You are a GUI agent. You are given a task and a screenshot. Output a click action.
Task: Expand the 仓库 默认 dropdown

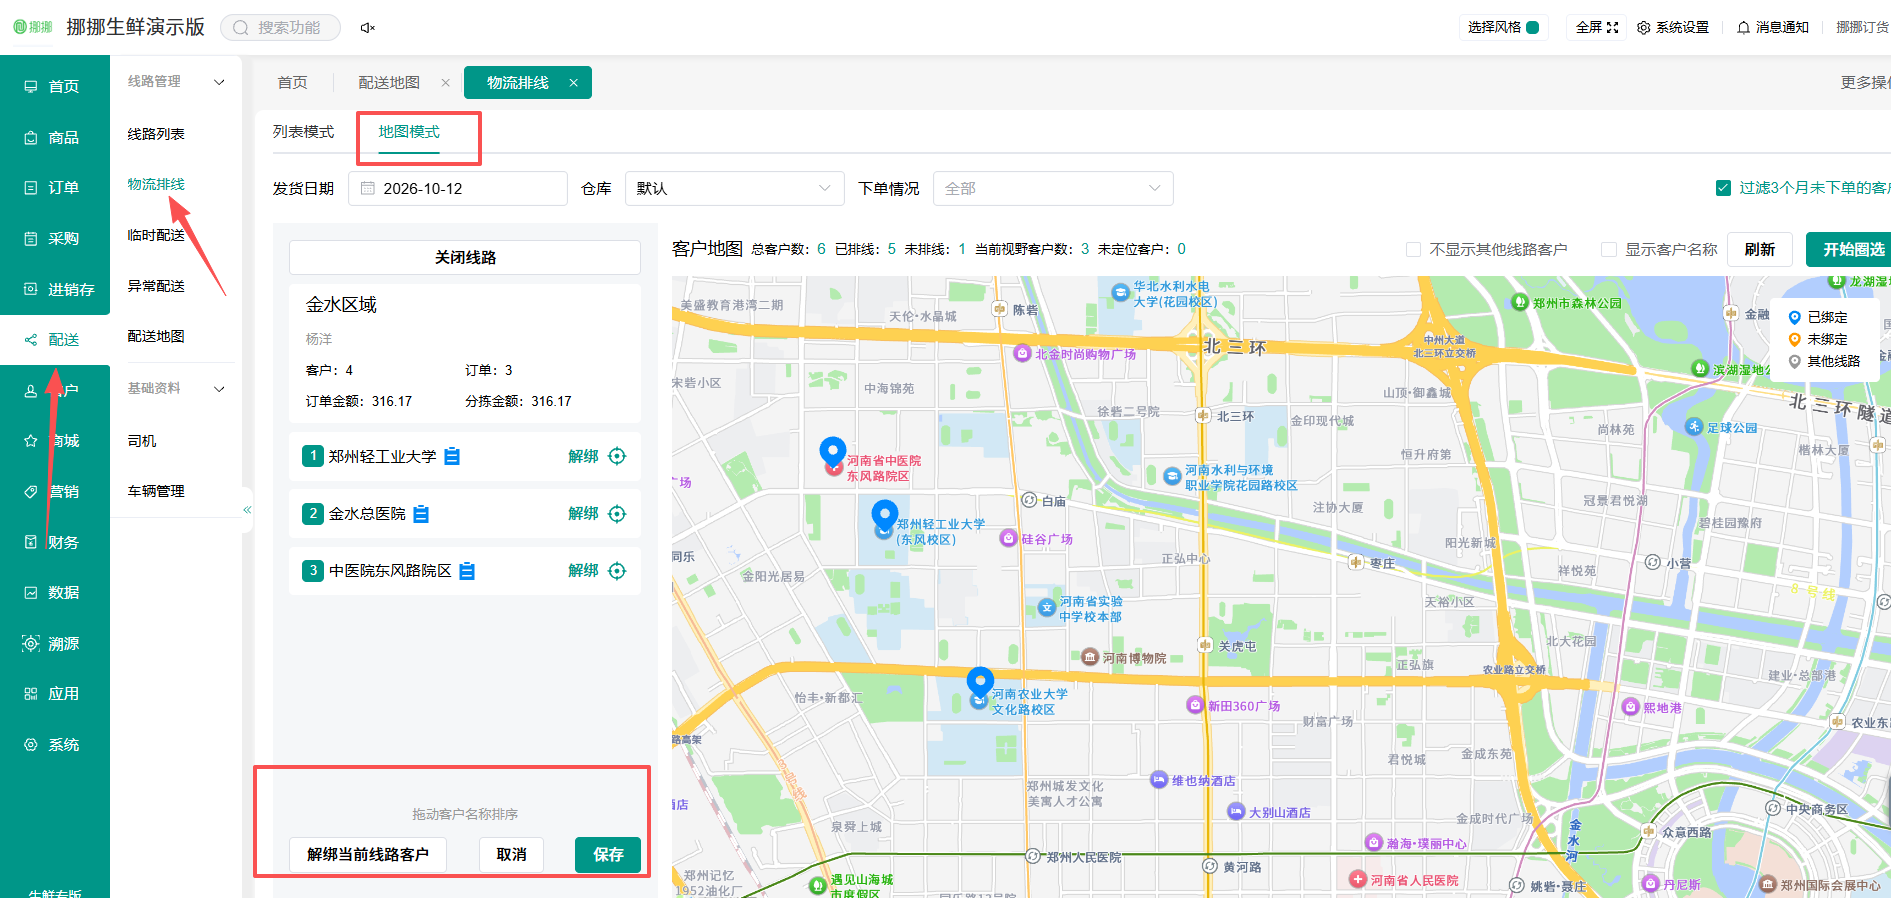click(x=734, y=188)
